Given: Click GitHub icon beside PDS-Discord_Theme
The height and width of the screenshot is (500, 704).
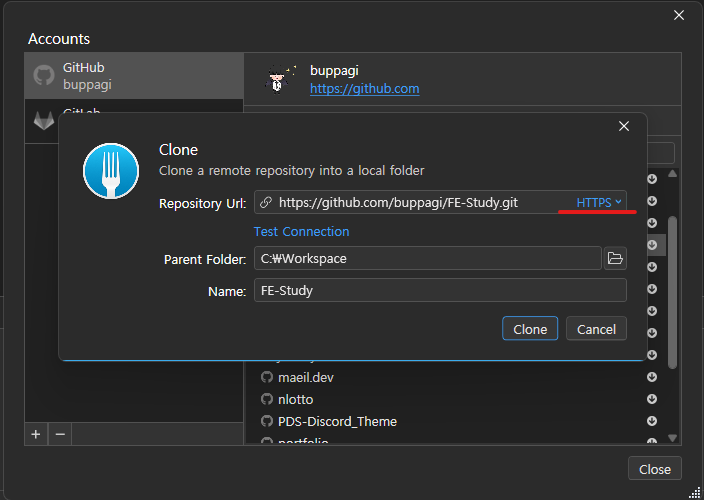Looking at the screenshot, I should 267,421.
